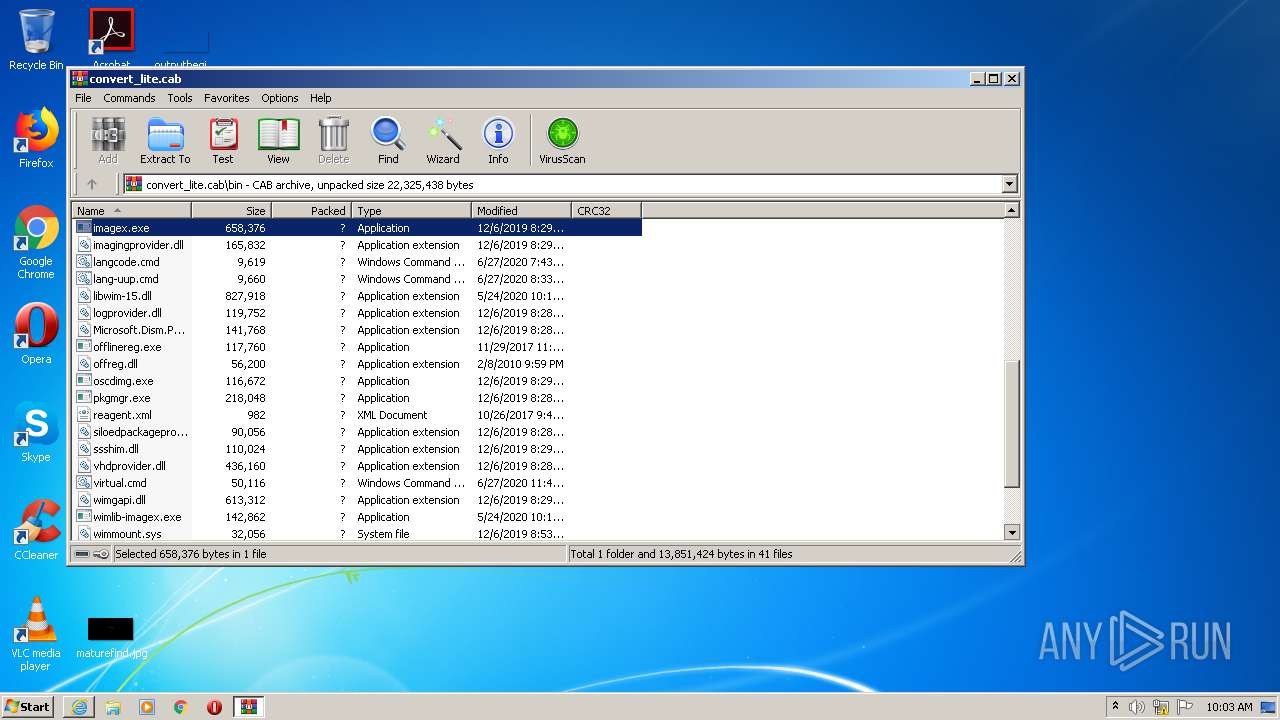Viewport: 1280px width, 720px height.
Task: Open the Commands menu
Action: (129, 98)
